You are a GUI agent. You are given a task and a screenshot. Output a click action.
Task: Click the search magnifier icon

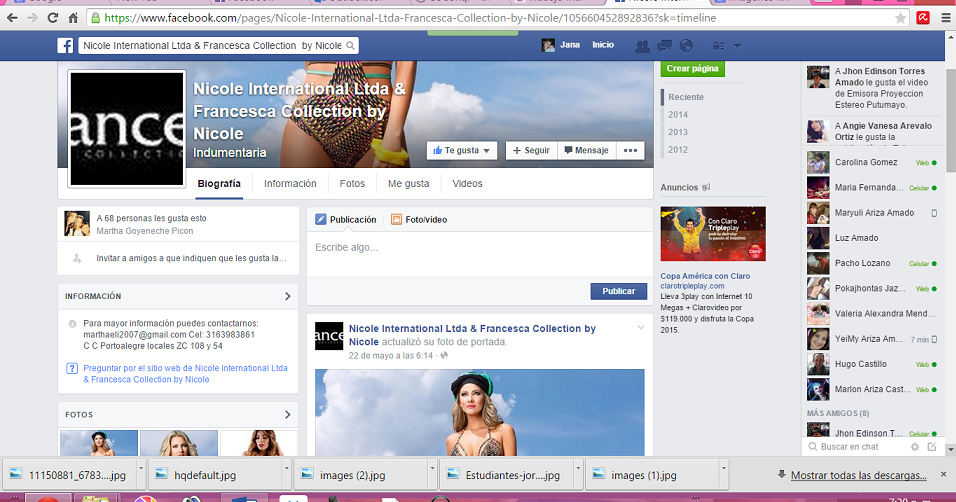coord(349,46)
